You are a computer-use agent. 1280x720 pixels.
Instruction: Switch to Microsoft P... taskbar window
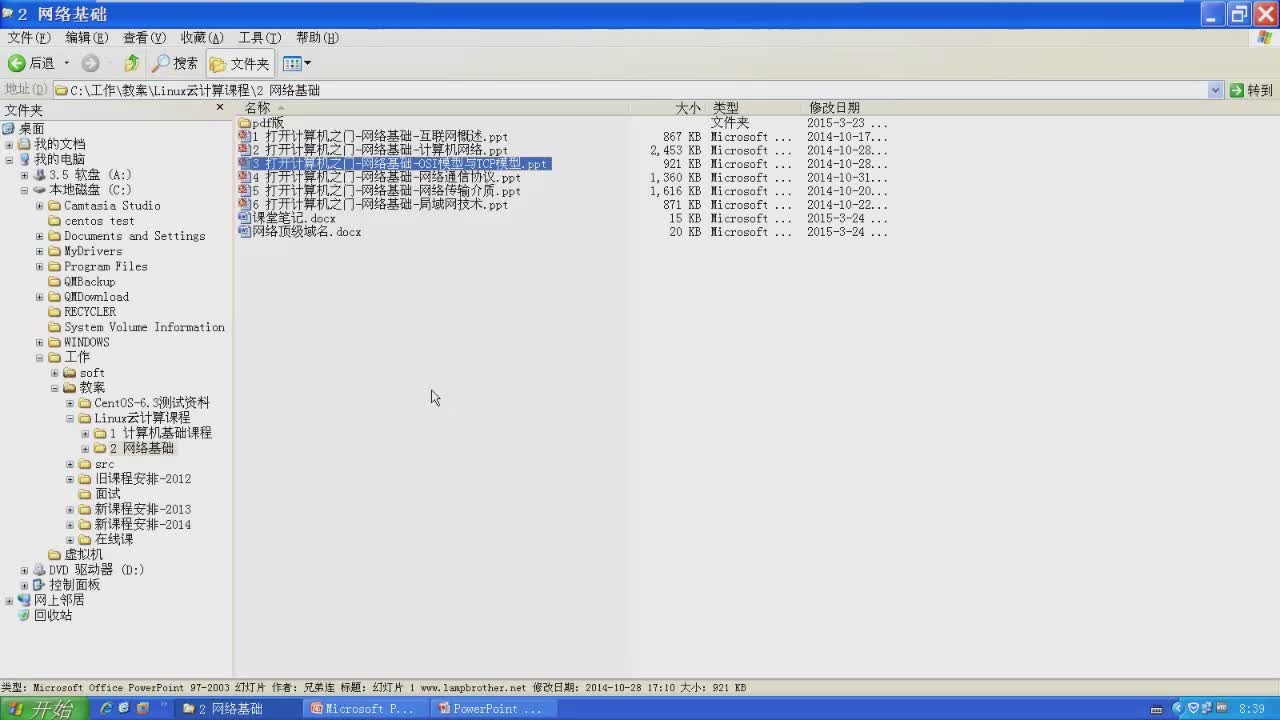click(x=367, y=709)
